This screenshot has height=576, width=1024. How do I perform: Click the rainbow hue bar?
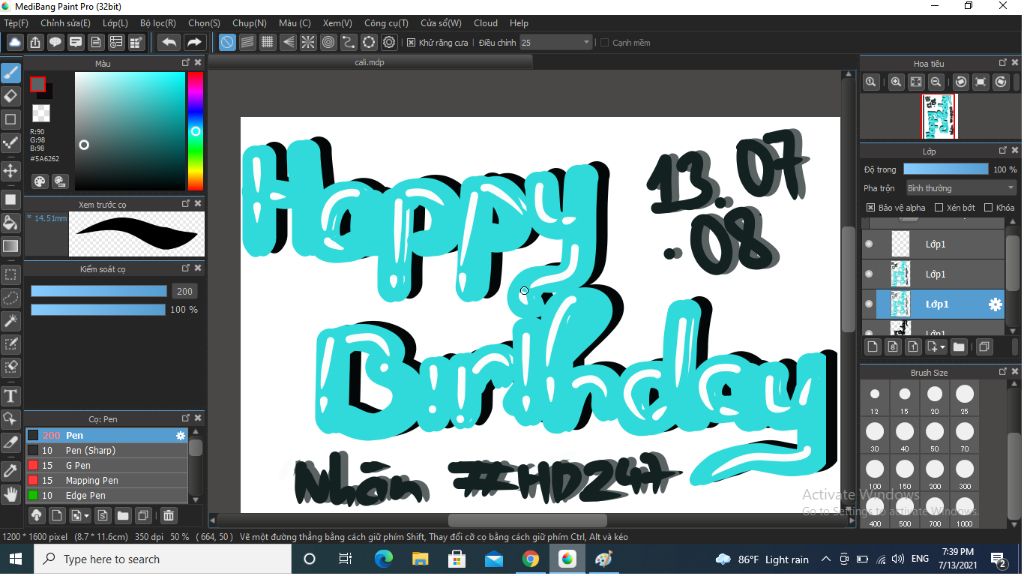coord(195,131)
